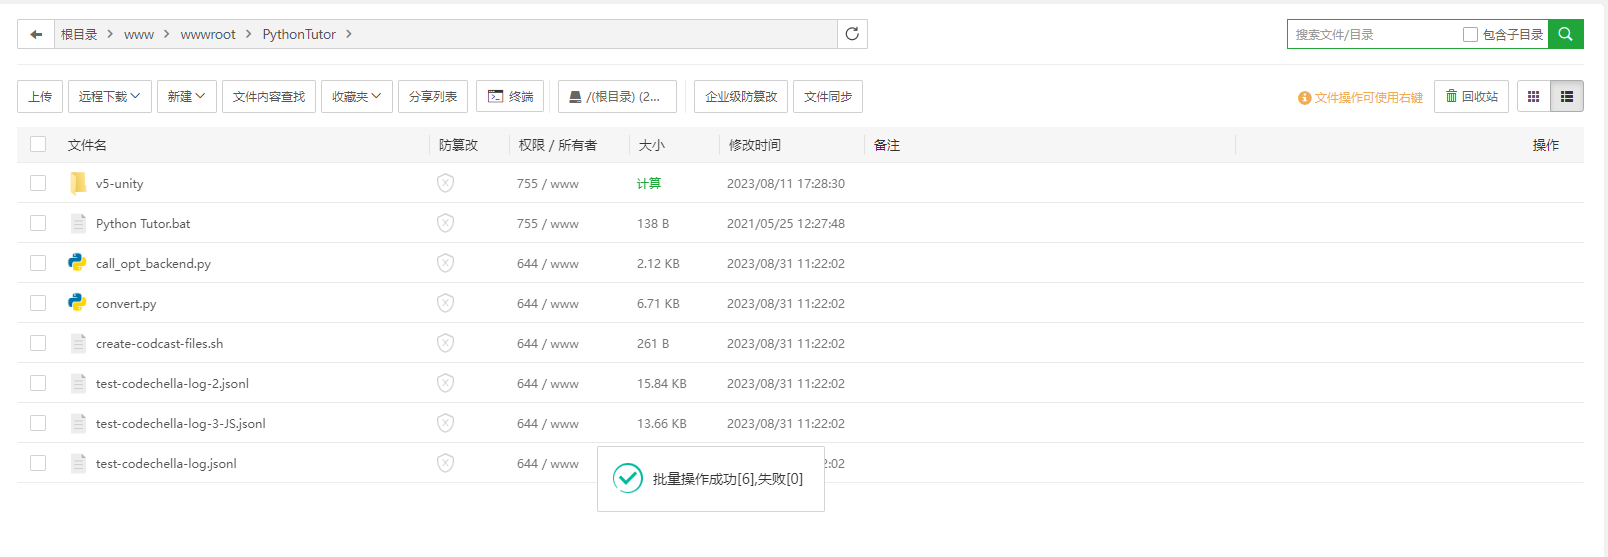The image size is (1608, 557).
Task: Toggle the select-all checkbox in header
Action: coord(38,144)
